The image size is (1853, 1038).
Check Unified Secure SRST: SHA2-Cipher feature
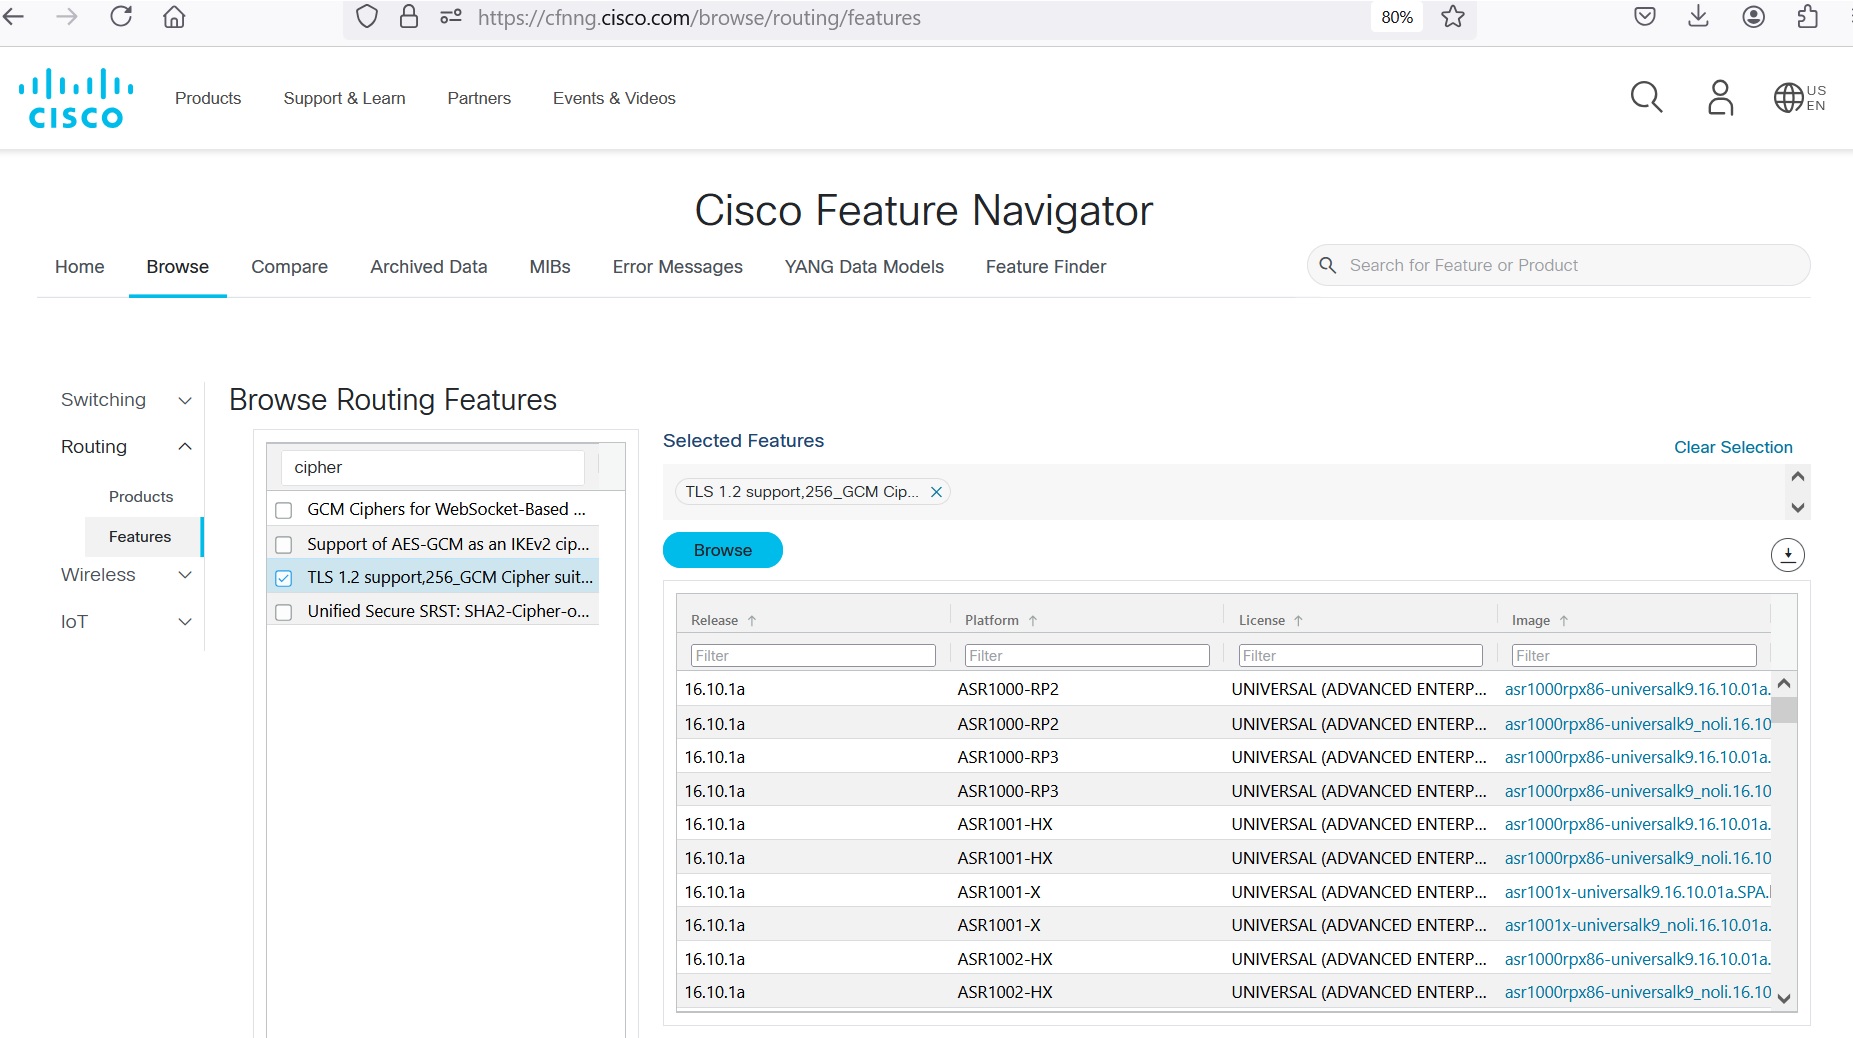click(x=284, y=612)
